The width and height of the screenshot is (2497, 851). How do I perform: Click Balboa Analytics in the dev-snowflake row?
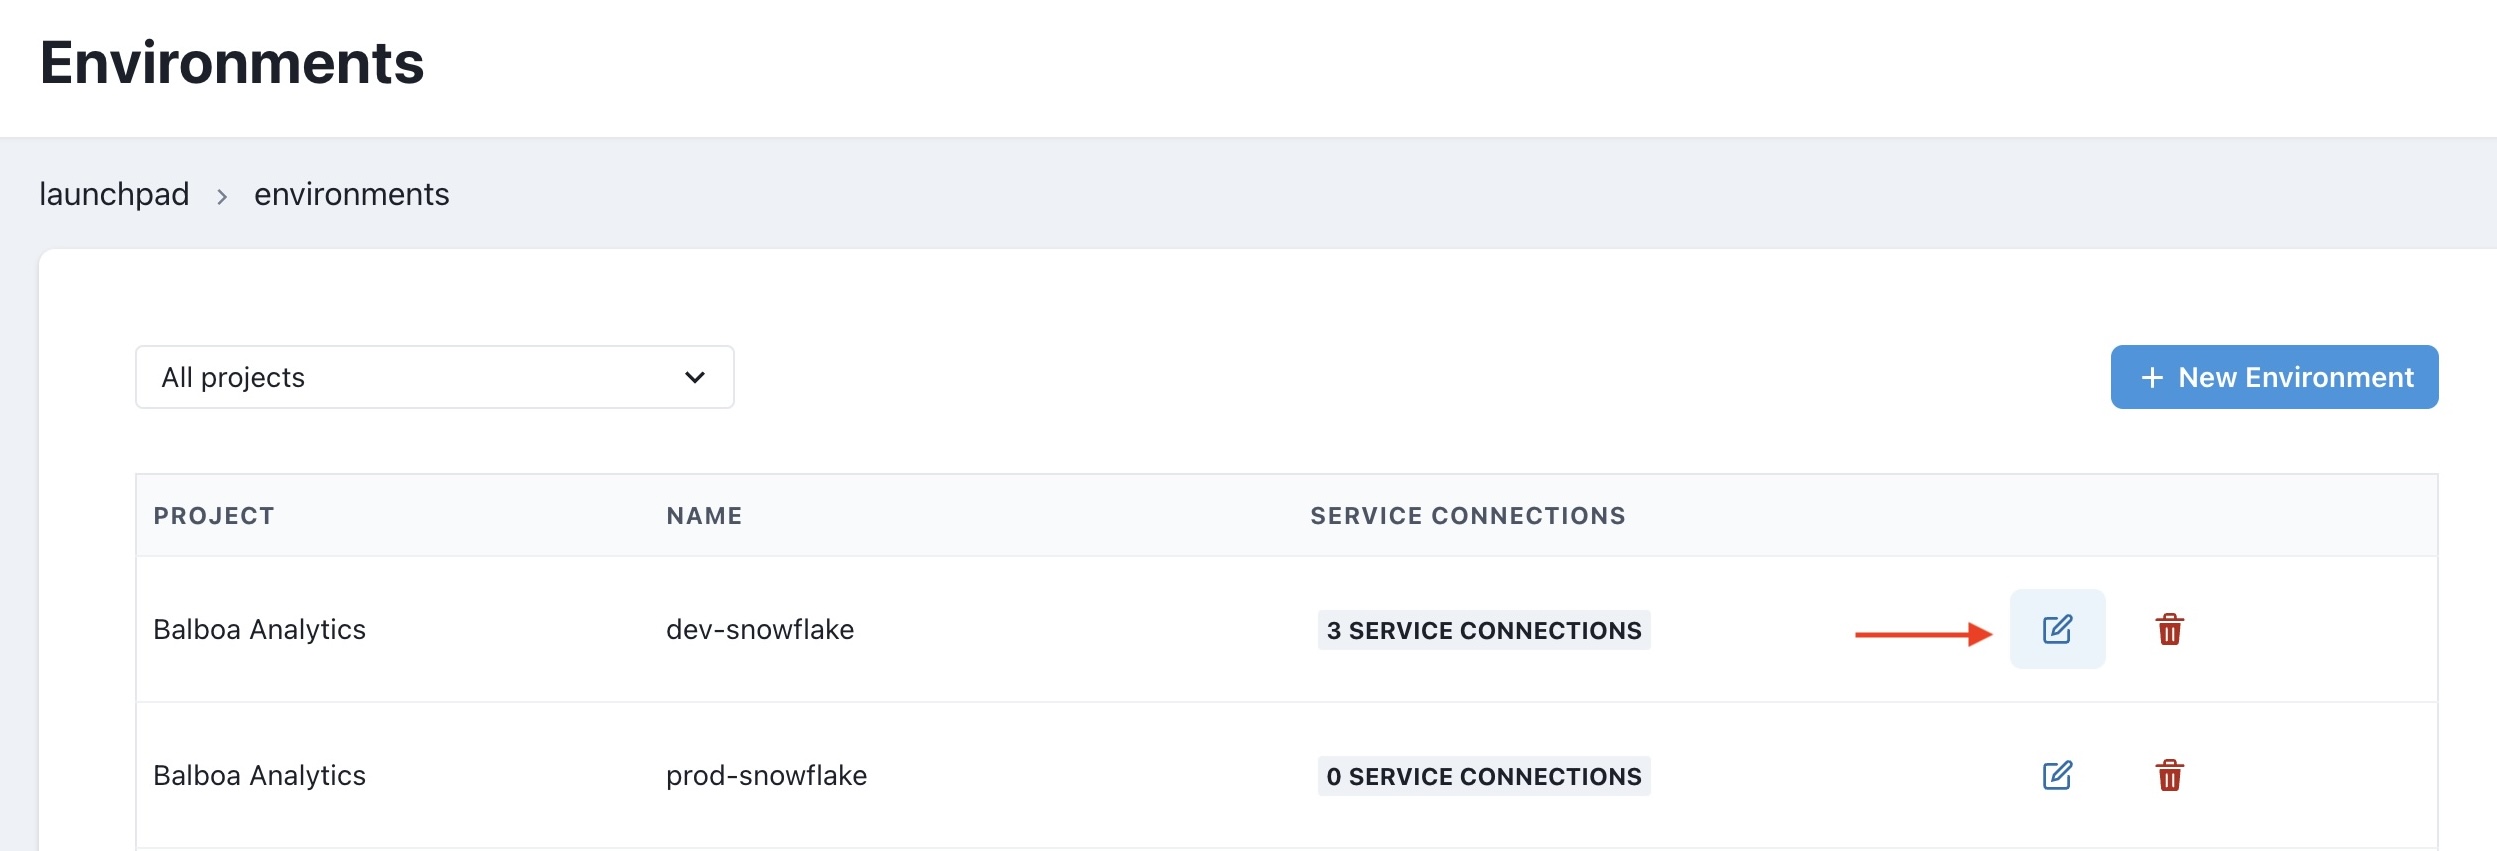[260, 629]
